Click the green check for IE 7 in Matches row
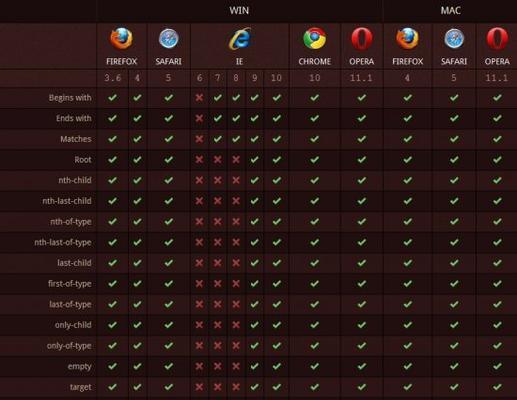 coord(218,139)
